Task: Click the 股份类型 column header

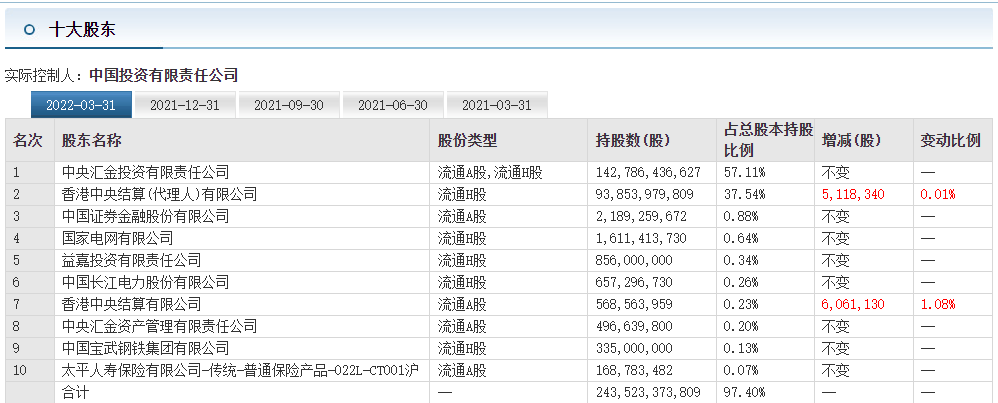Action: coord(467,141)
